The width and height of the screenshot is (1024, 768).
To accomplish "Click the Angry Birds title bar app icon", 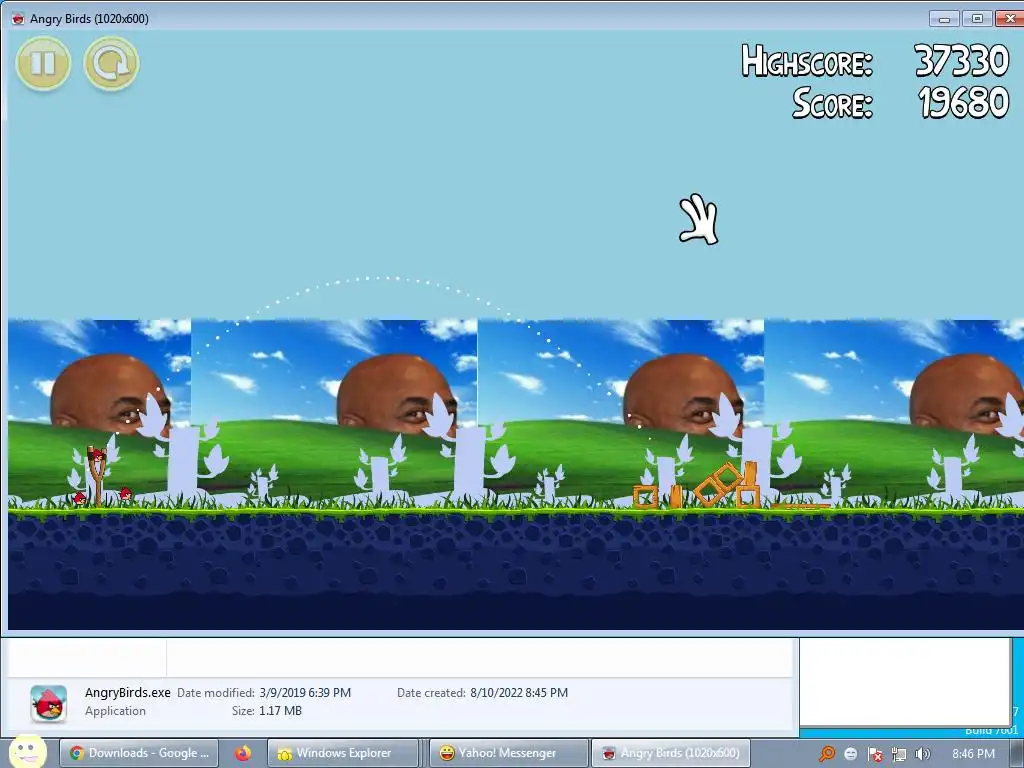I will coord(18,18).
